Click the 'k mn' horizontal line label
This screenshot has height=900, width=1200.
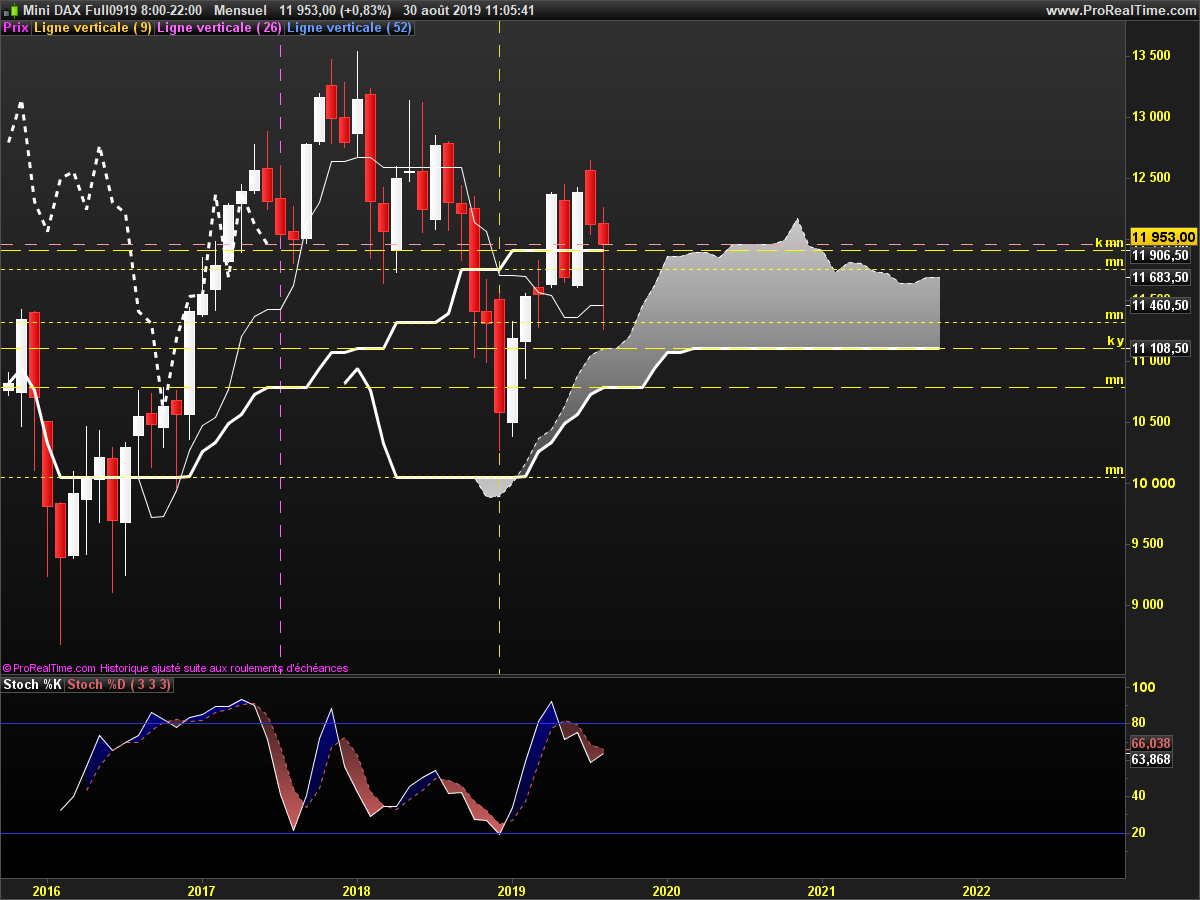tap(1109, 243)
